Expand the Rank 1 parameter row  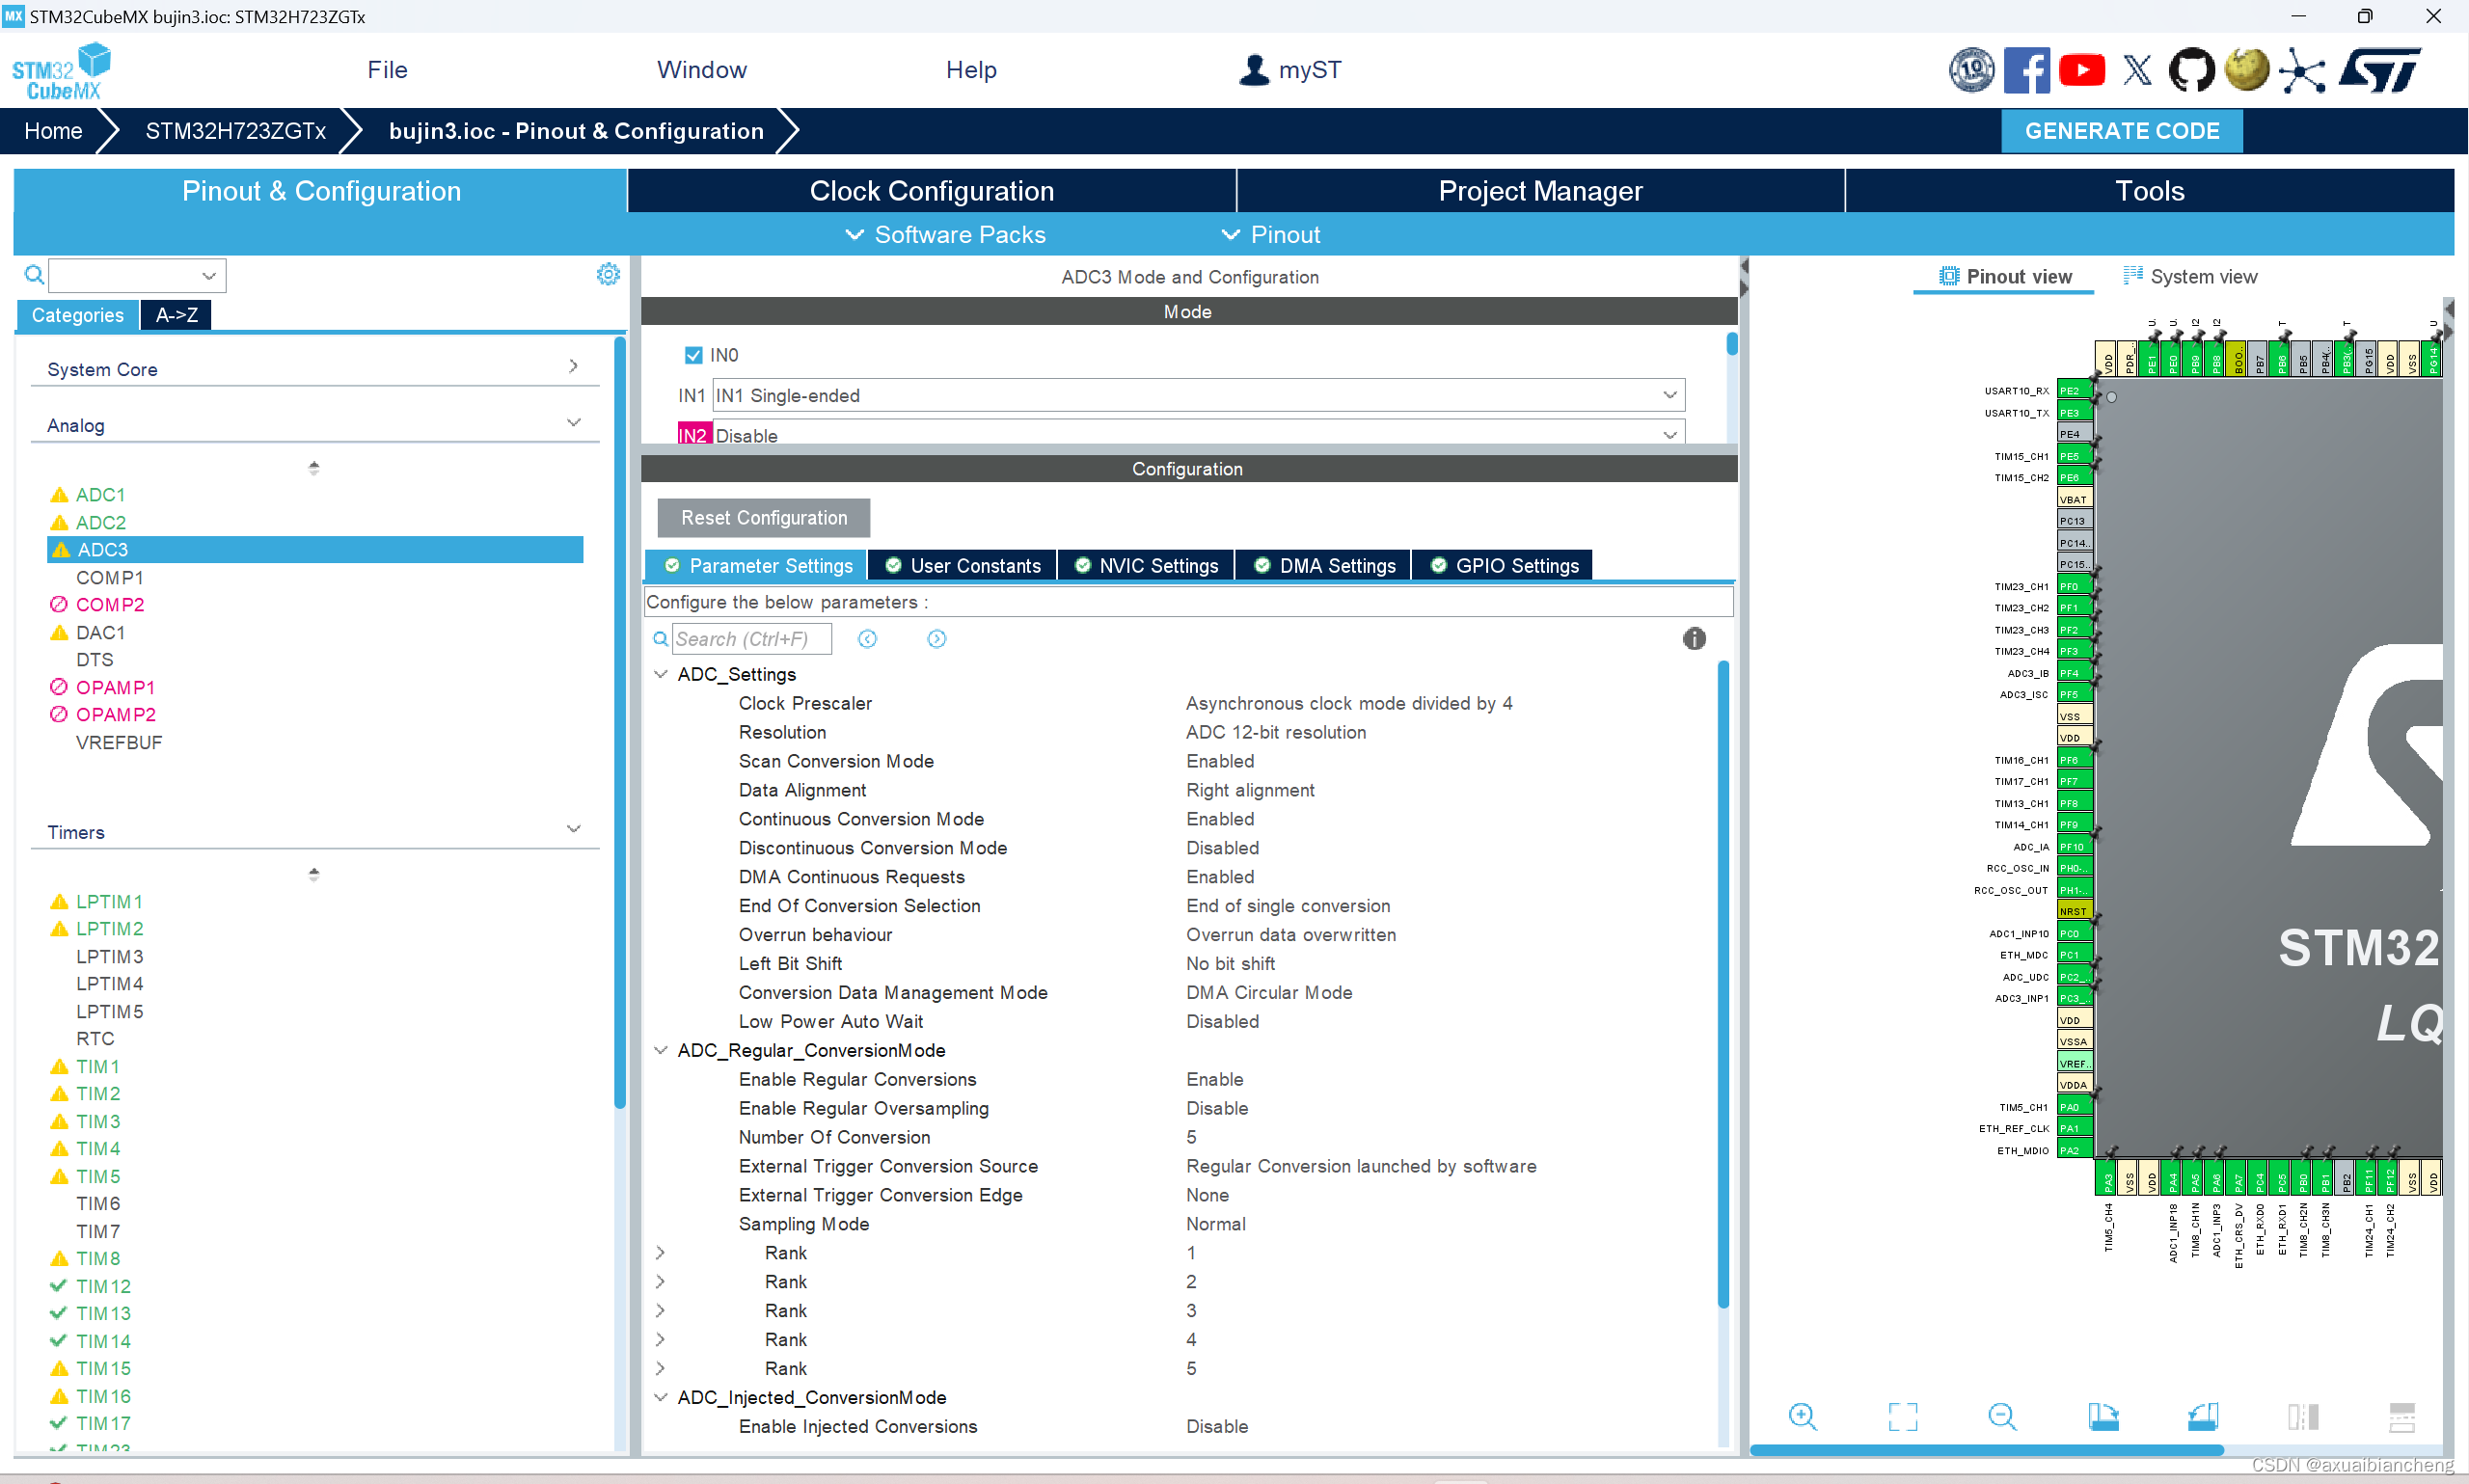pos(660,1253)
